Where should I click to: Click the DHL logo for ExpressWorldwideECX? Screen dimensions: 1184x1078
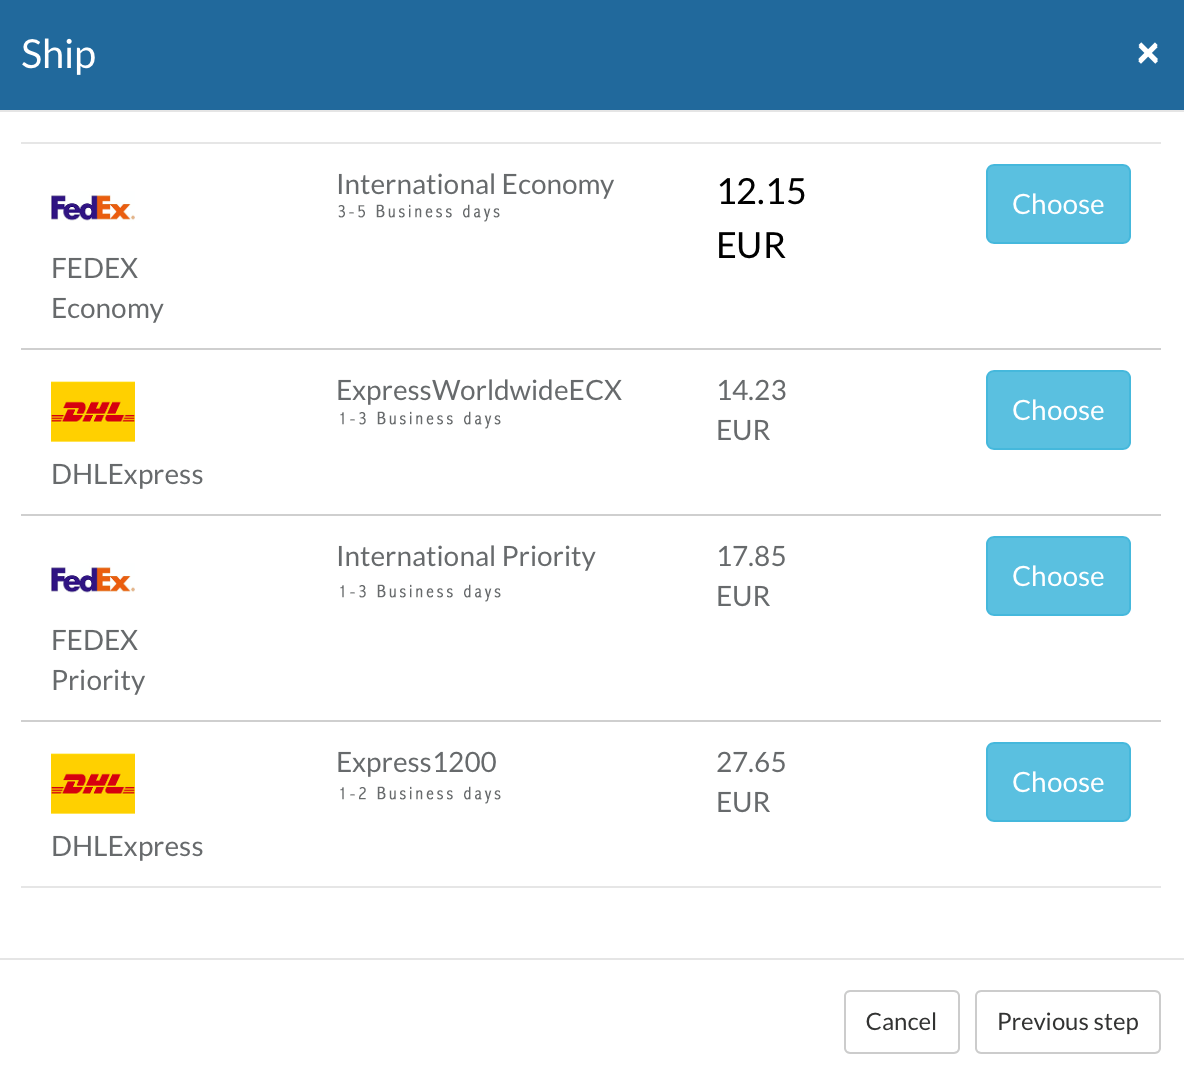coord(93,411)
